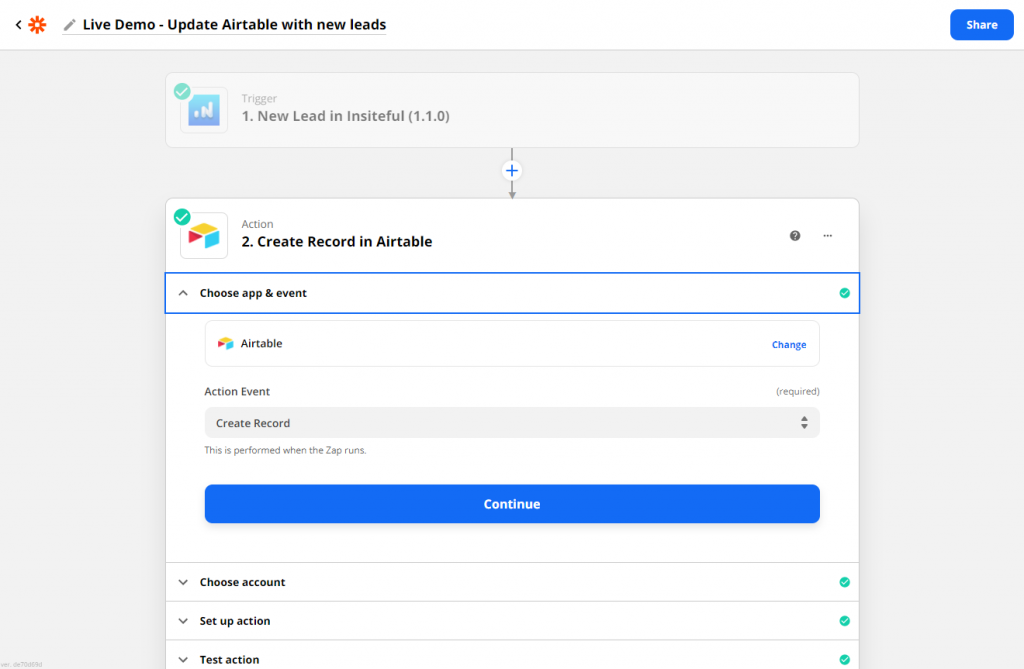Open the action step three-dot menu
The height and width of the screenshot is (669, 1024).
(827, 236)
